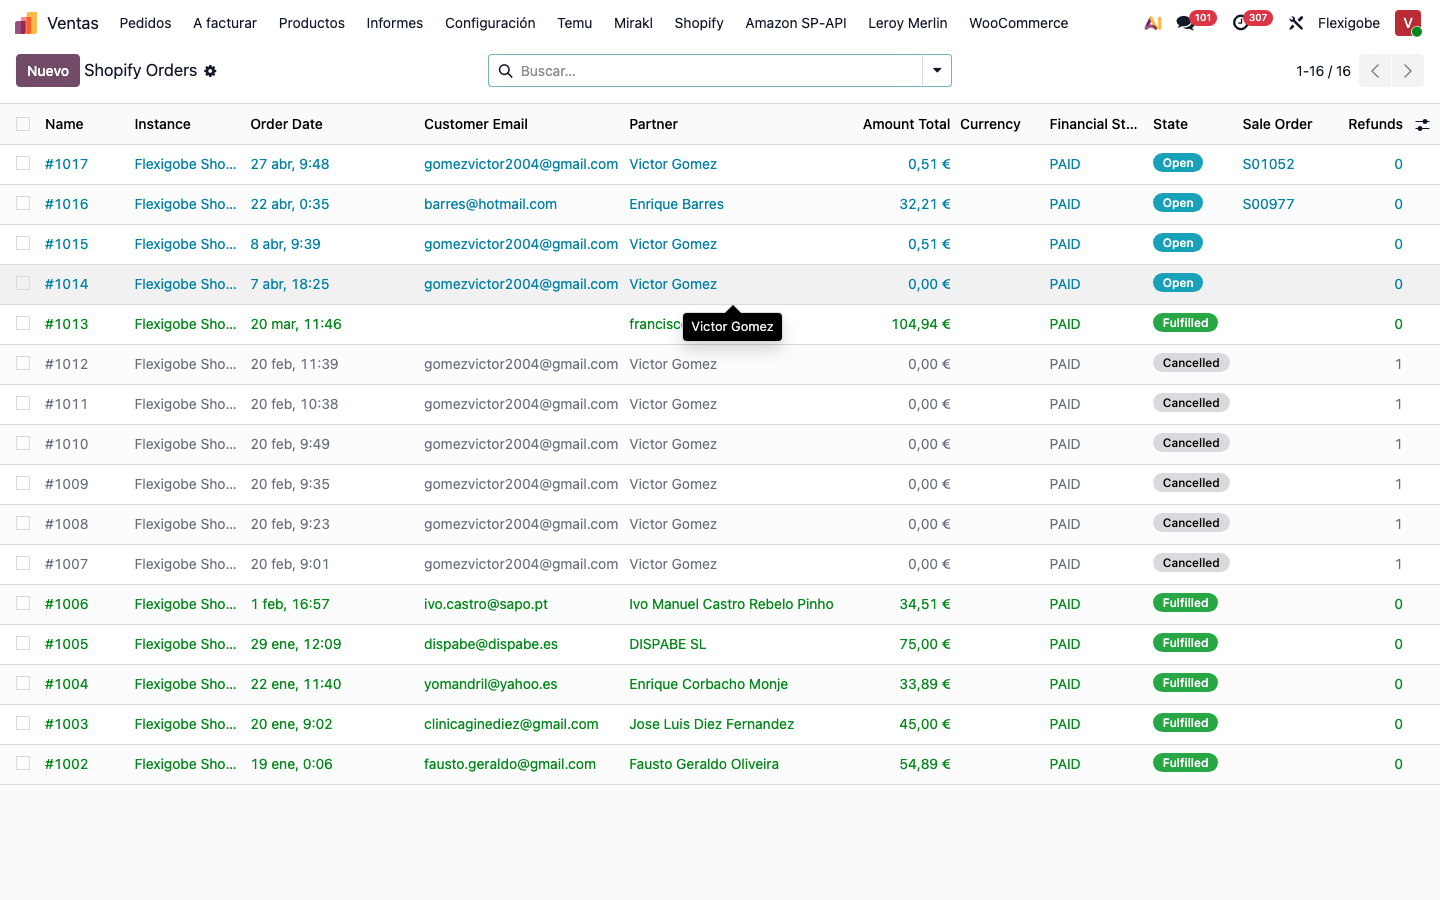The image size is (1440, 900).
Task: Toggle search filter options dropdown
Action: (937, 71)
